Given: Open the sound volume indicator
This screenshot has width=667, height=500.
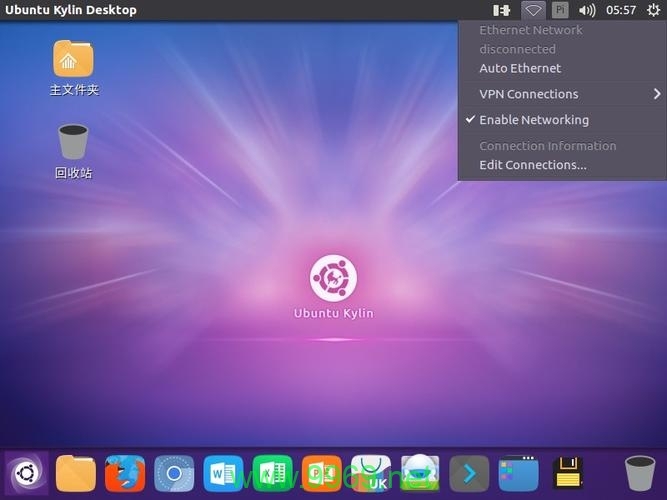Looking at the screenshot, I should coord(587,10).
